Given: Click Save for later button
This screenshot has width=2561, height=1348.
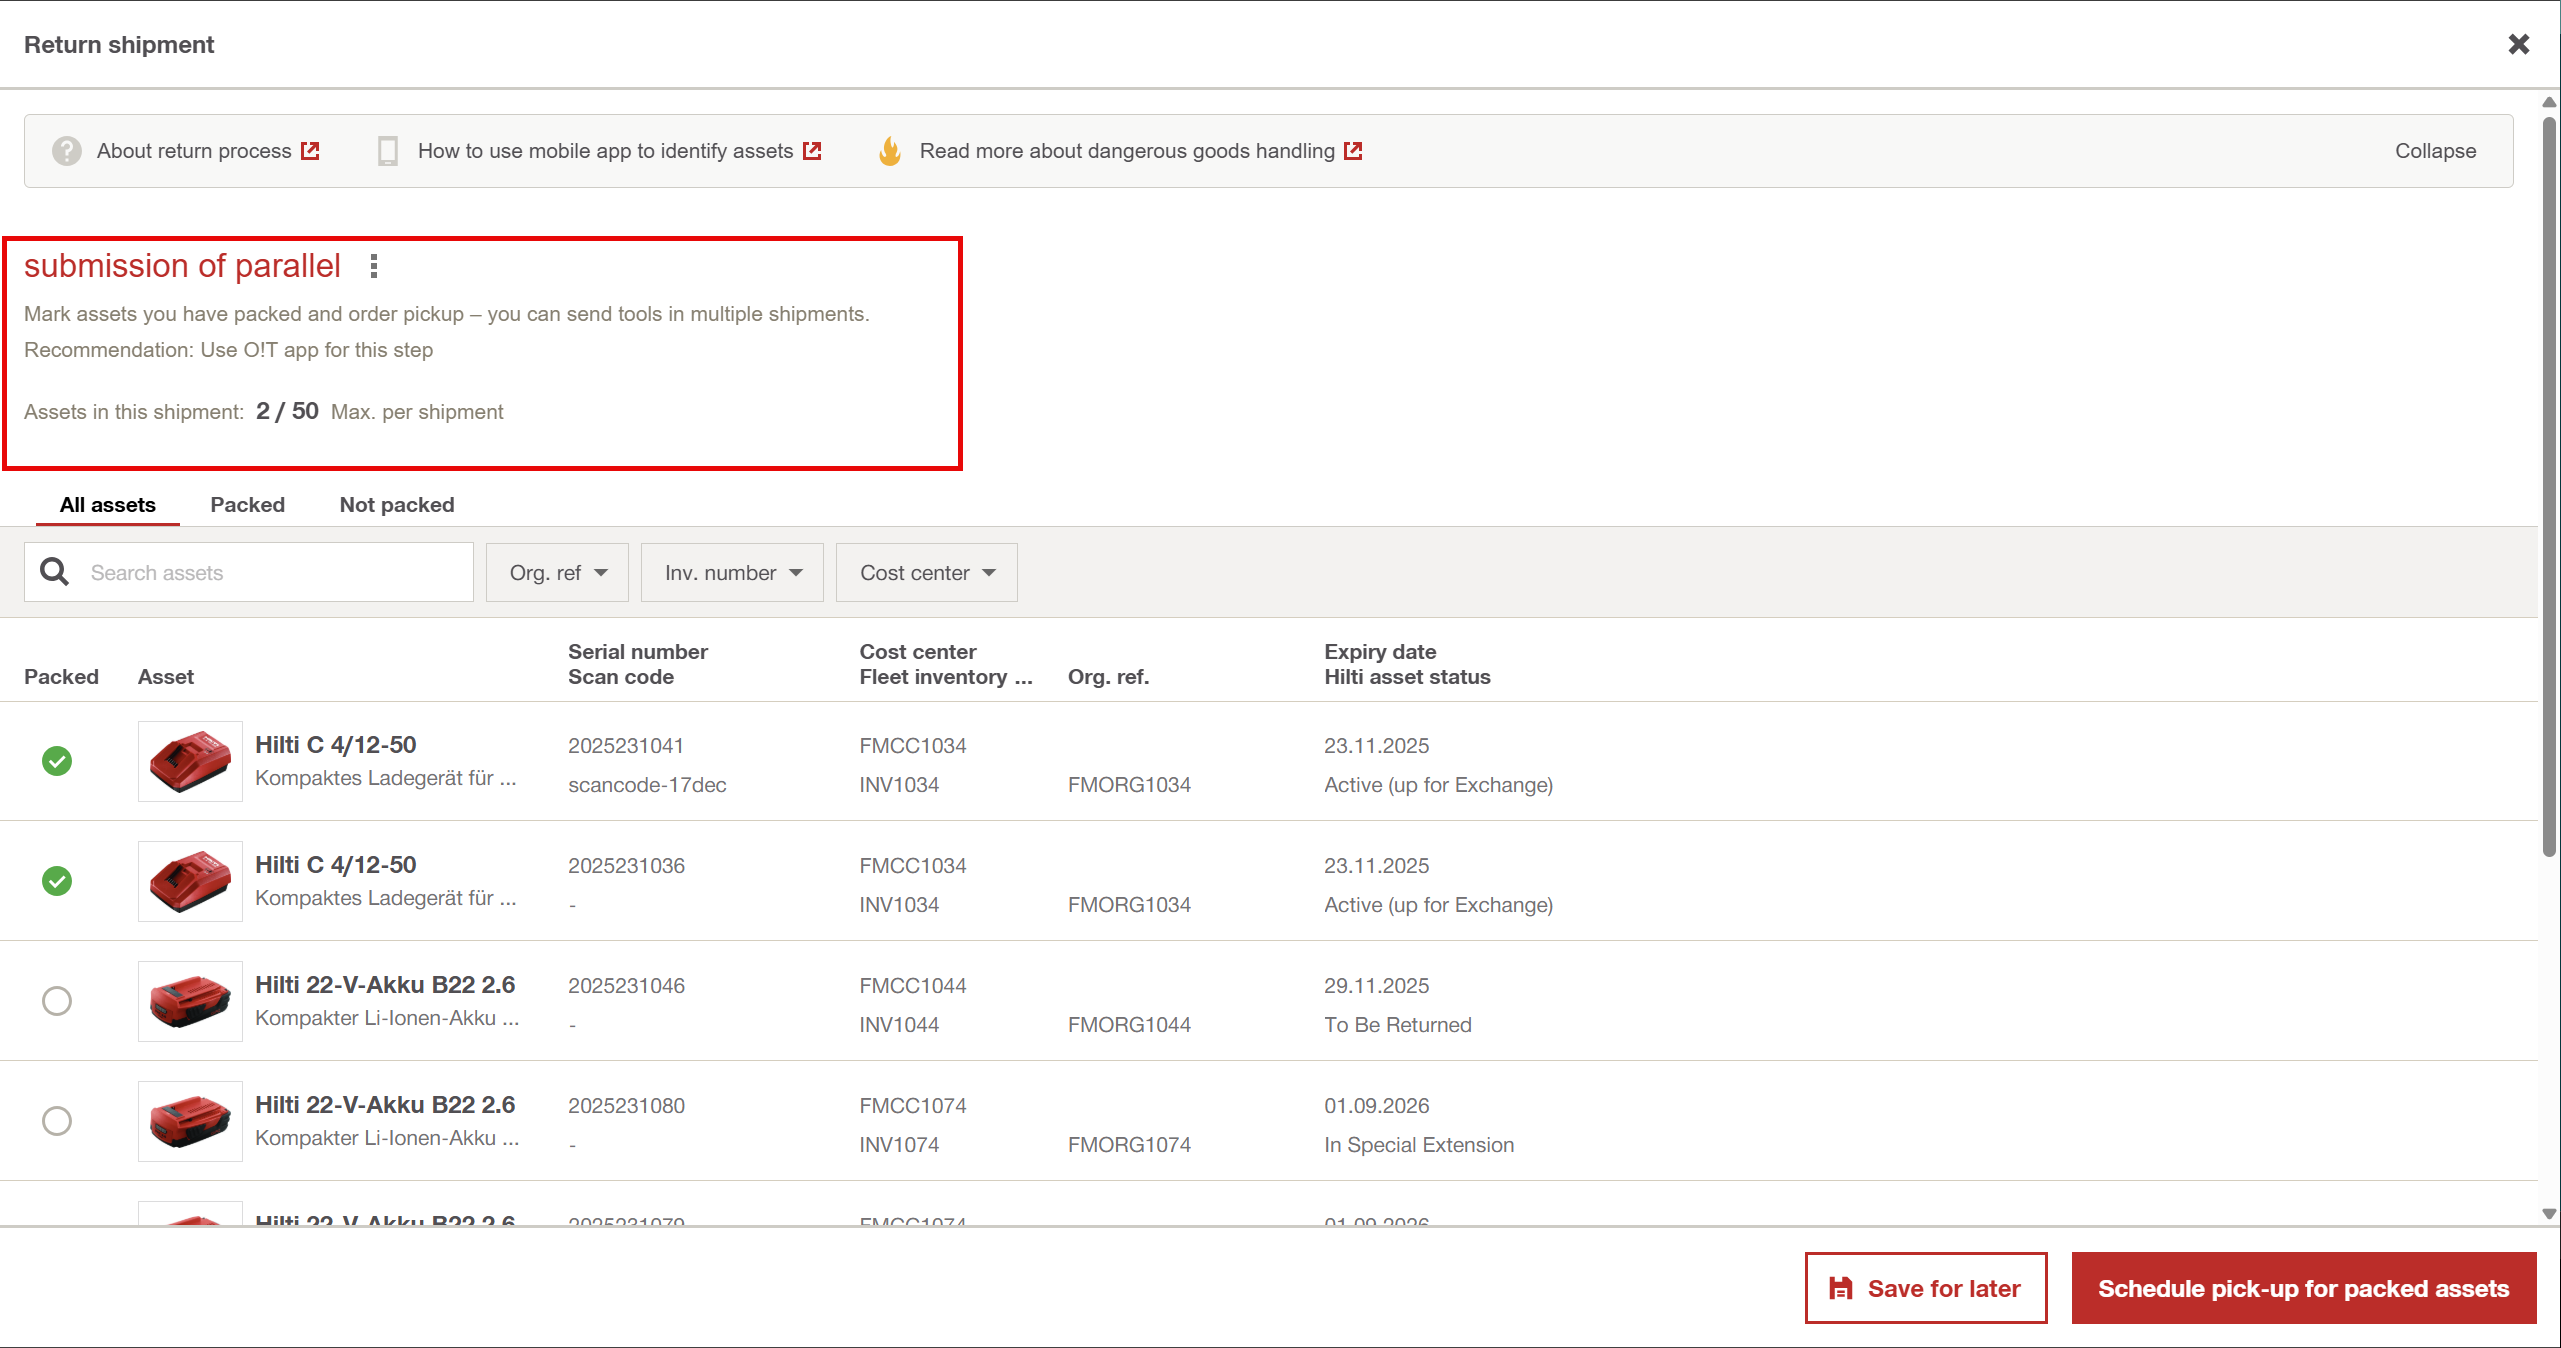Looking at the screenshot, I should tap(1925, 1288).
